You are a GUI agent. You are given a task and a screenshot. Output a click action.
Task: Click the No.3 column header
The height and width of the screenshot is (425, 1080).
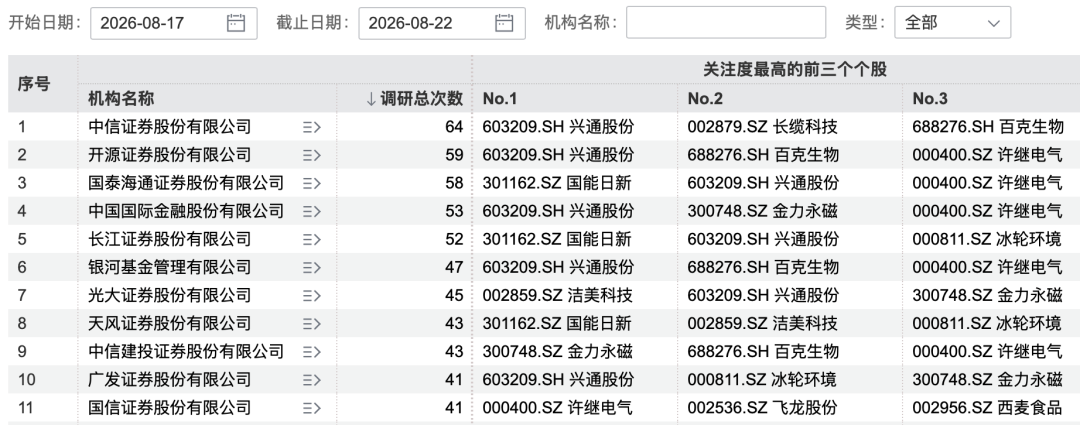click(930, 99)
